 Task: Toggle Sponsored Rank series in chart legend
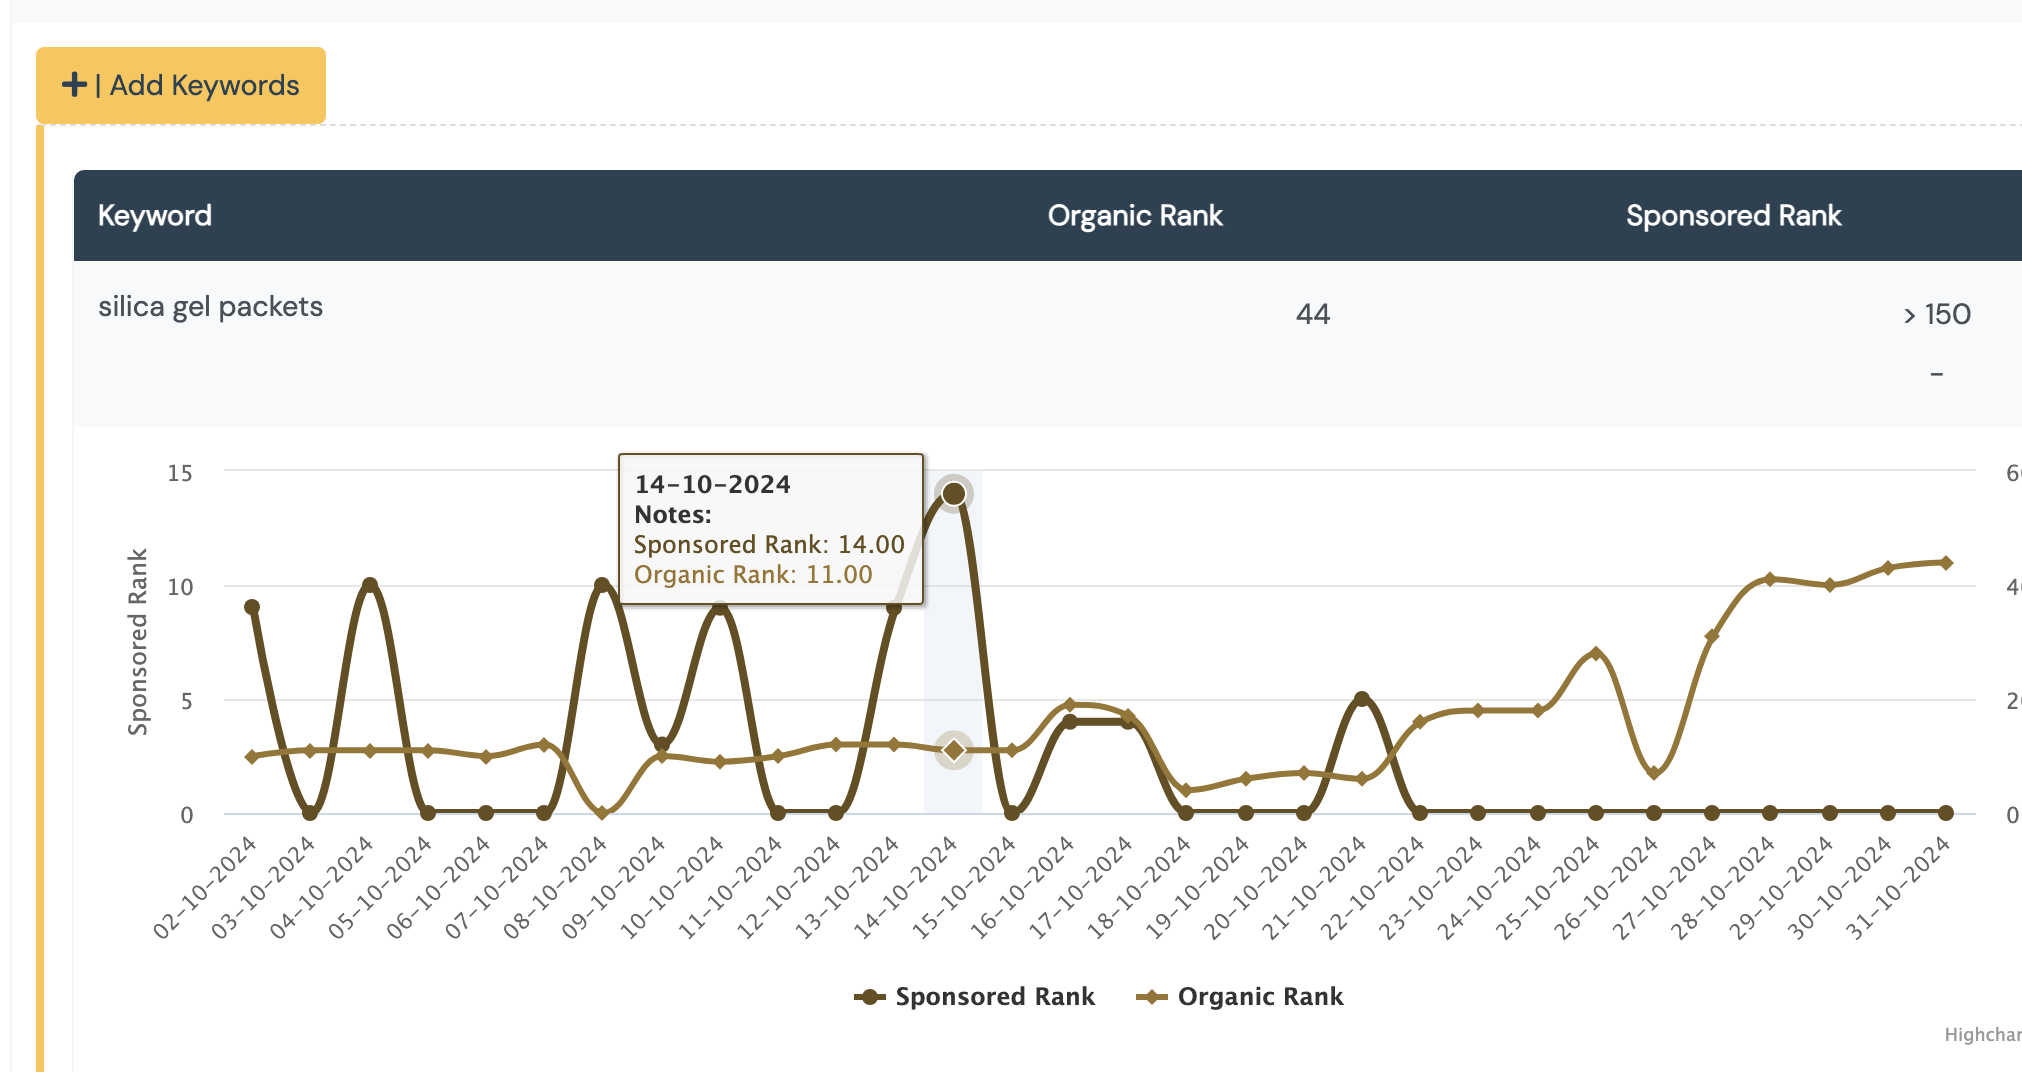coord(994,997)
